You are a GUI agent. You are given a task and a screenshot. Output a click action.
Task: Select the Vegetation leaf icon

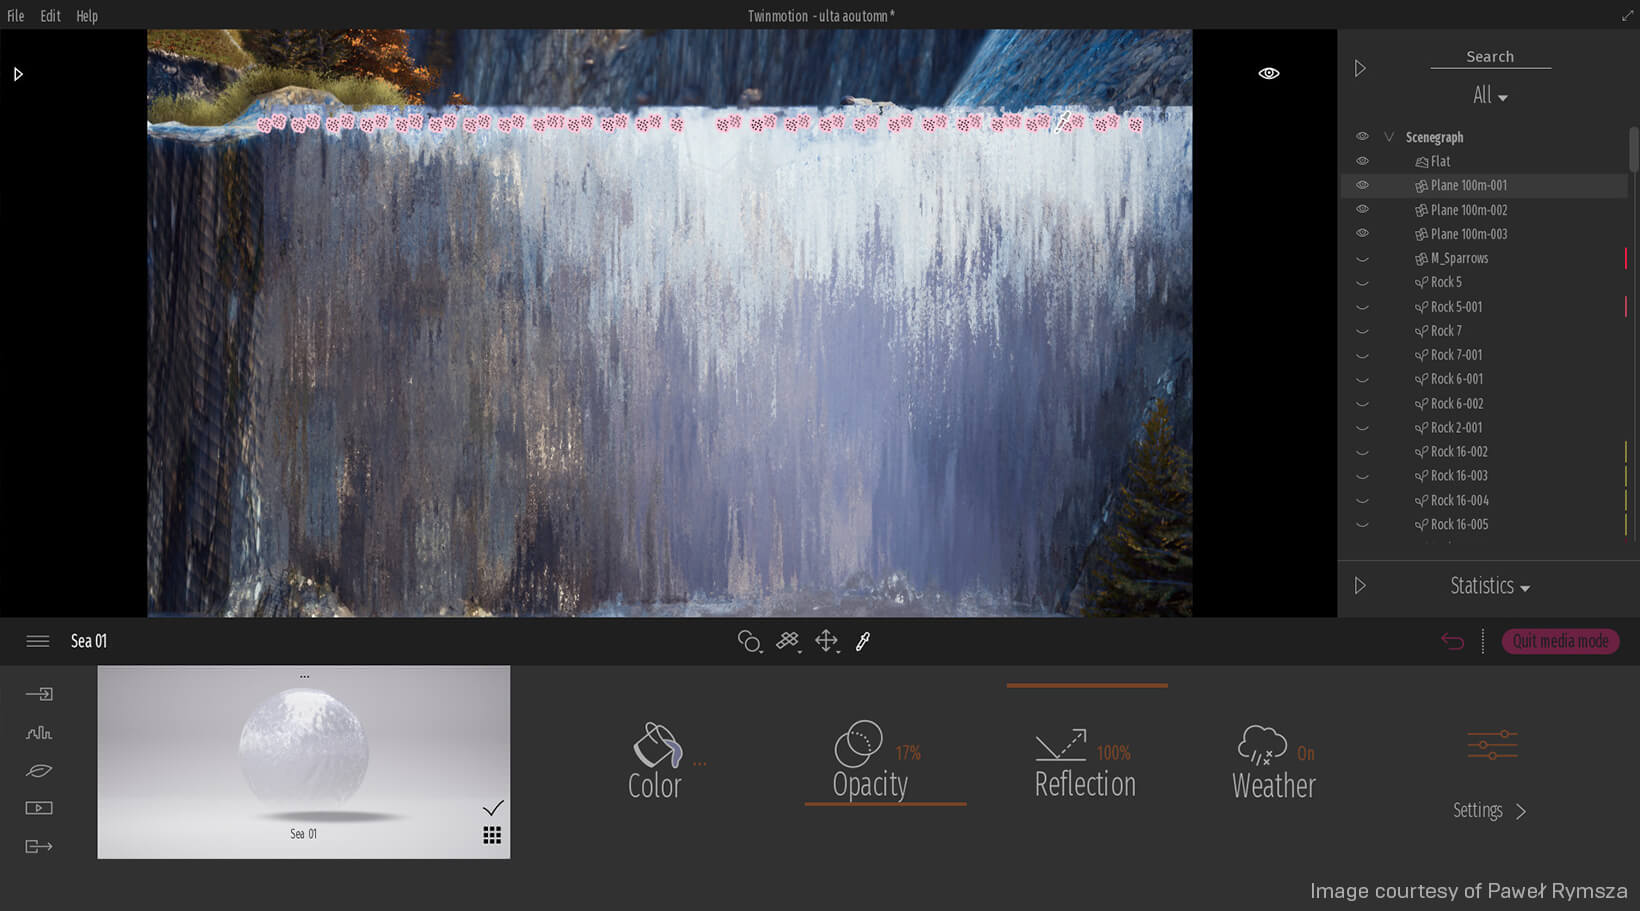(x=38, y=770)
